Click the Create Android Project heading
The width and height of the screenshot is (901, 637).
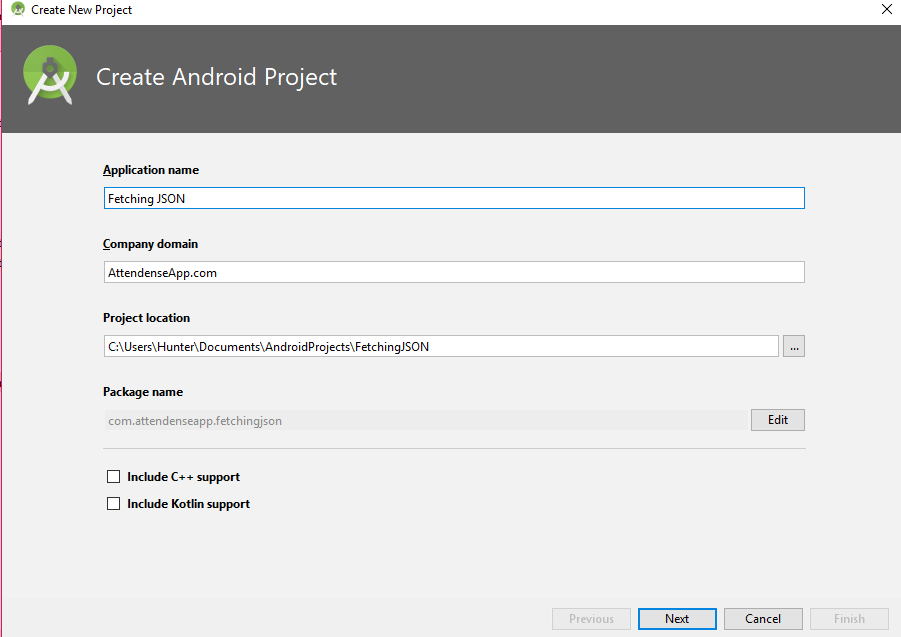[x=216, y=77]
